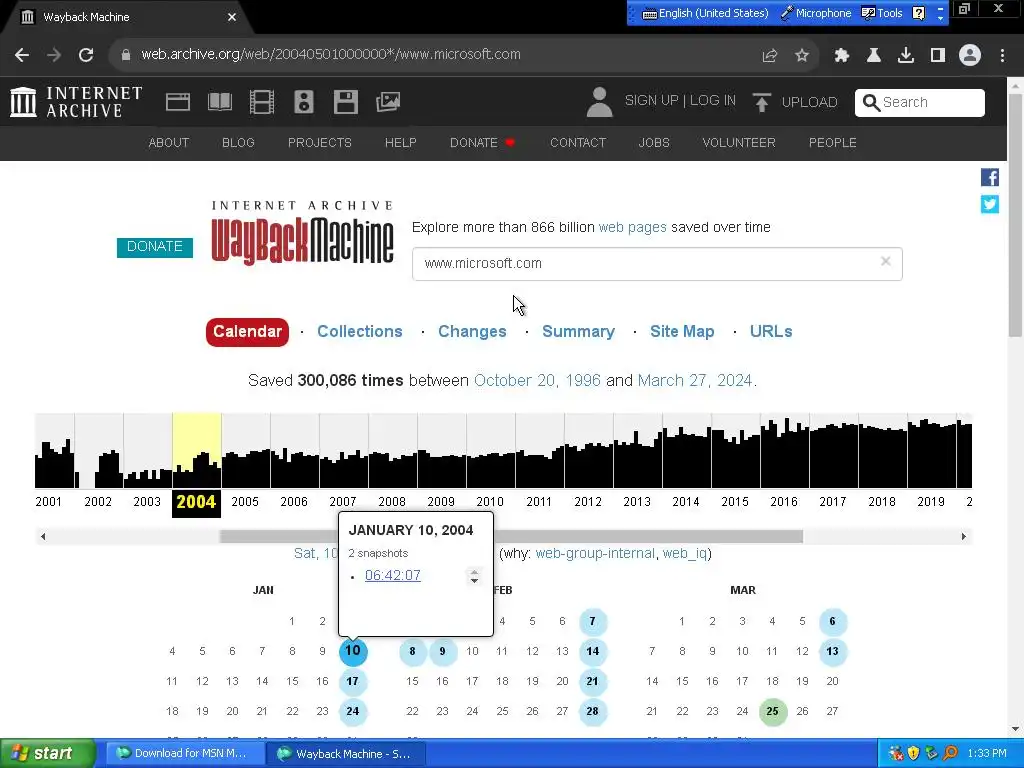
Task: Click the teal DONATE button
Action: point(155,247)
